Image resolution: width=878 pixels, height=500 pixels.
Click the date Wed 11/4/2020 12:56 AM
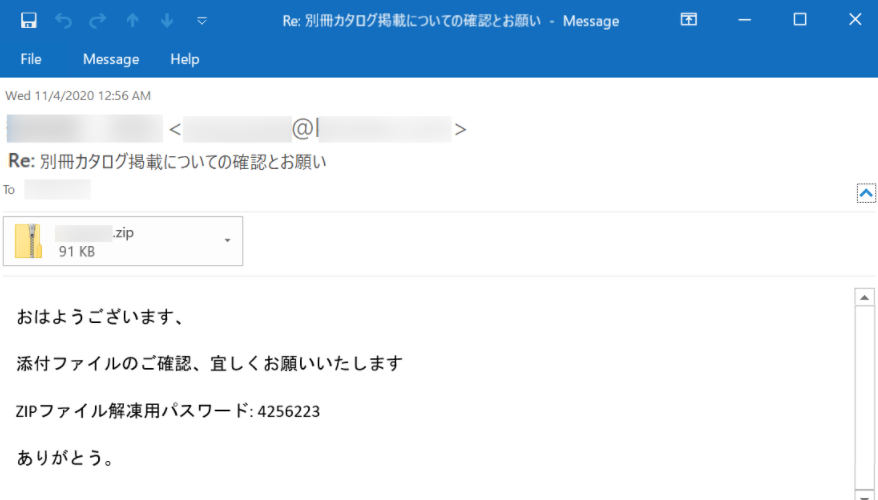78,96
